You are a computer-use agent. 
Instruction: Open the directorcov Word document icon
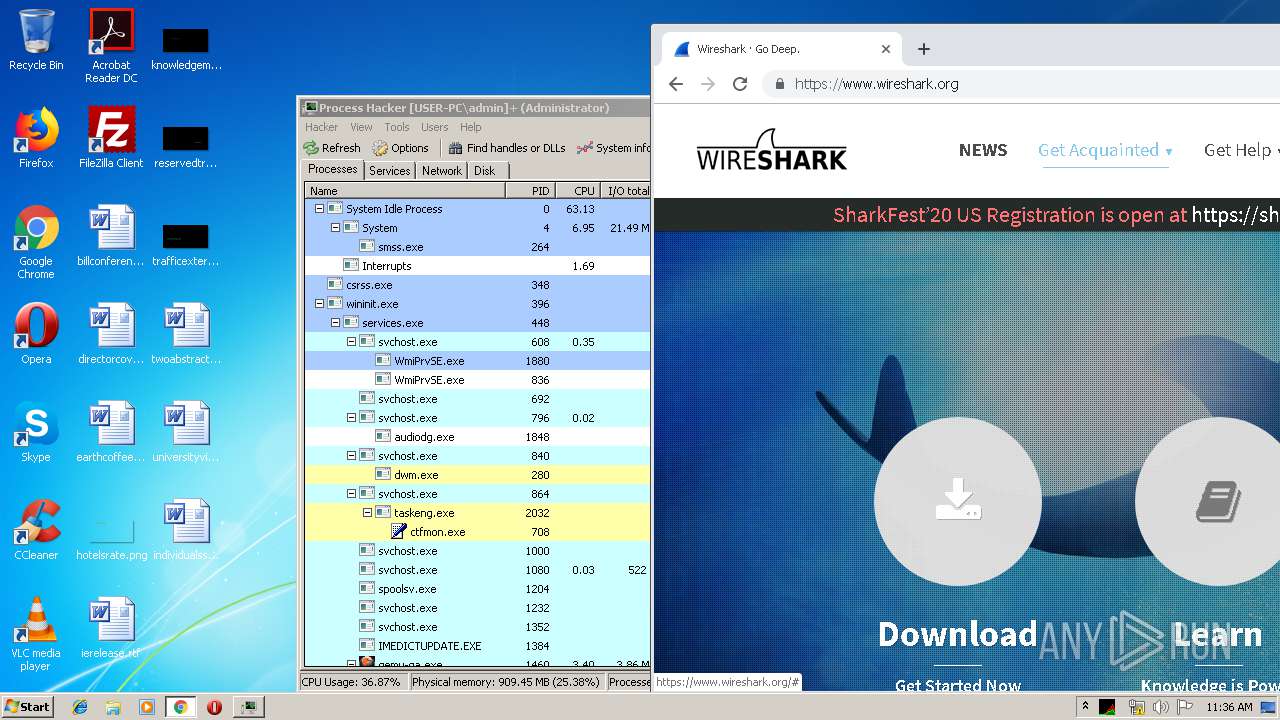111,334
